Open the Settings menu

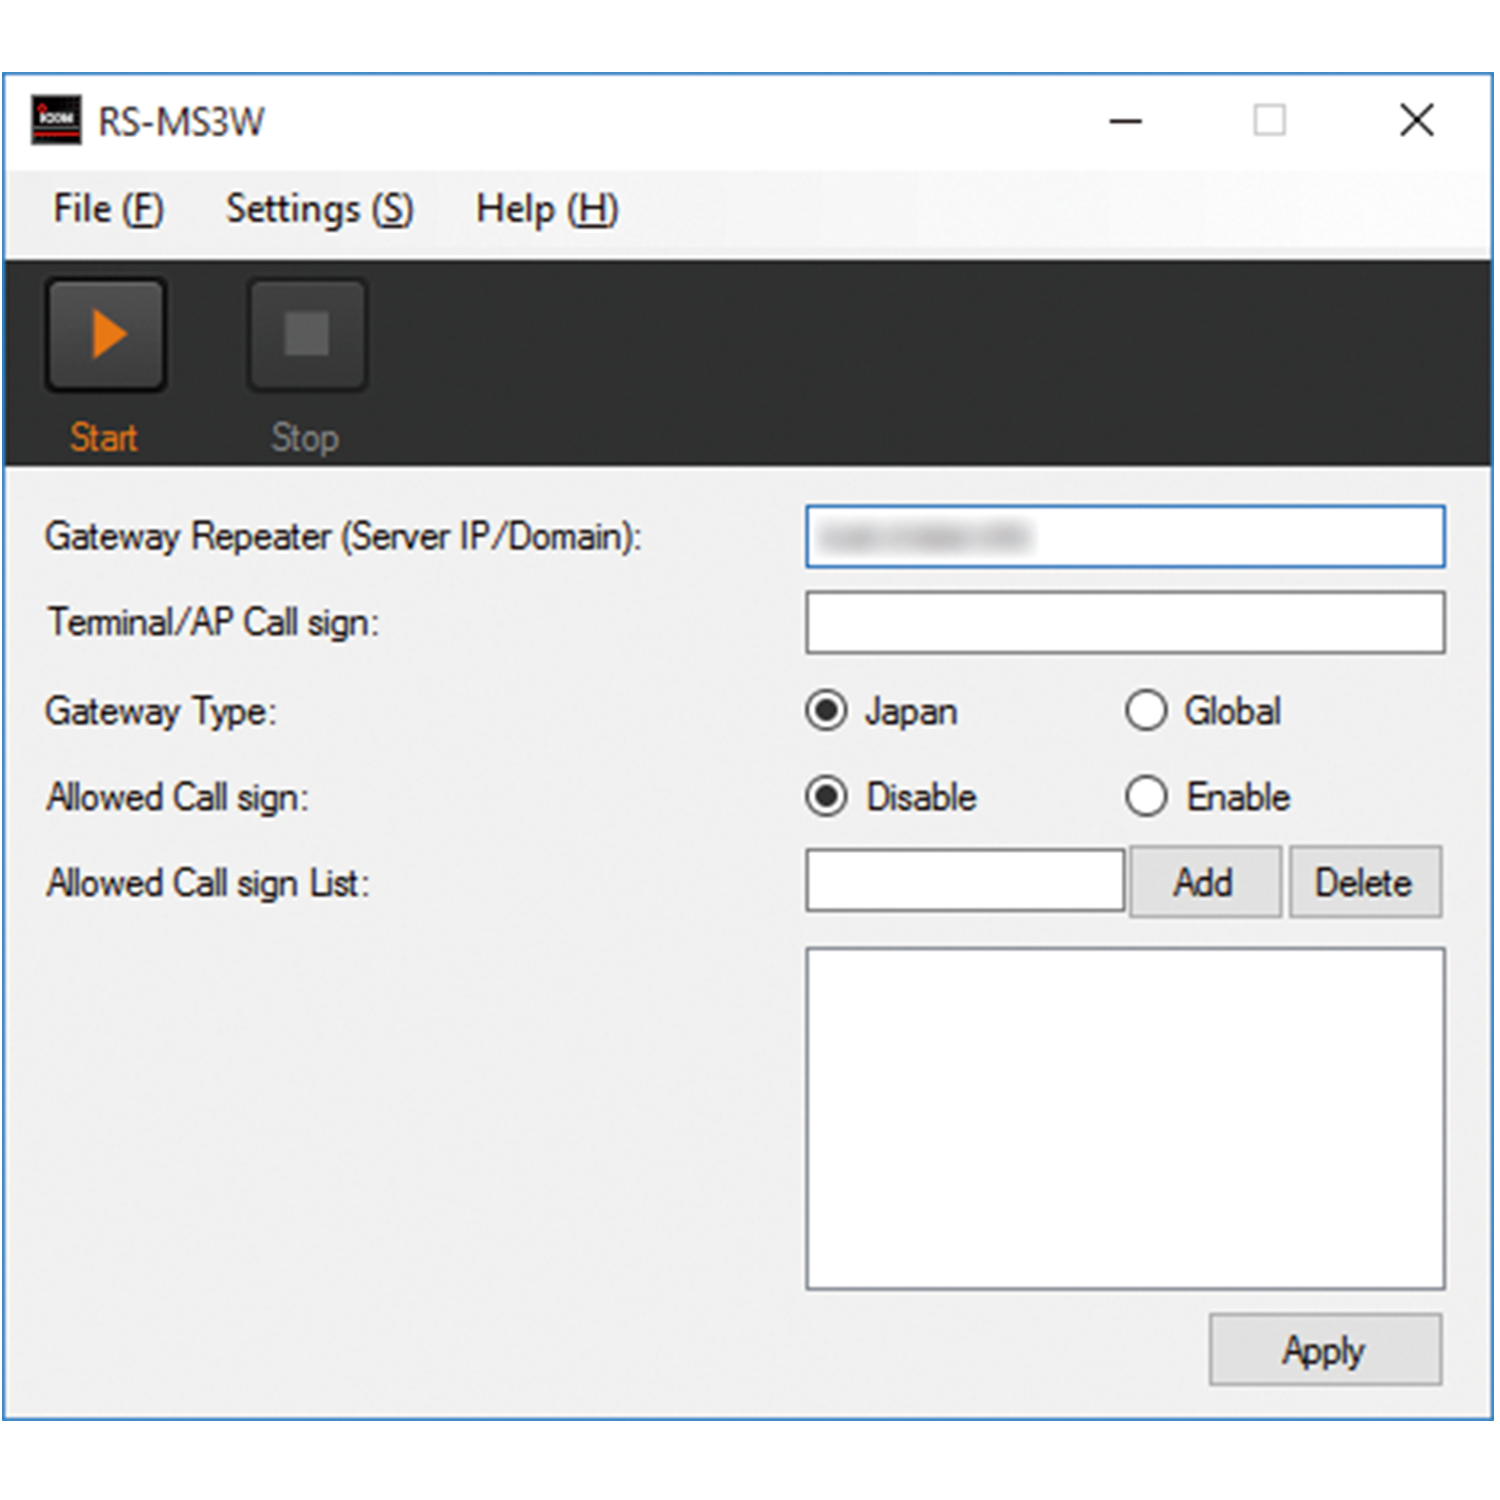click(319, 209)
